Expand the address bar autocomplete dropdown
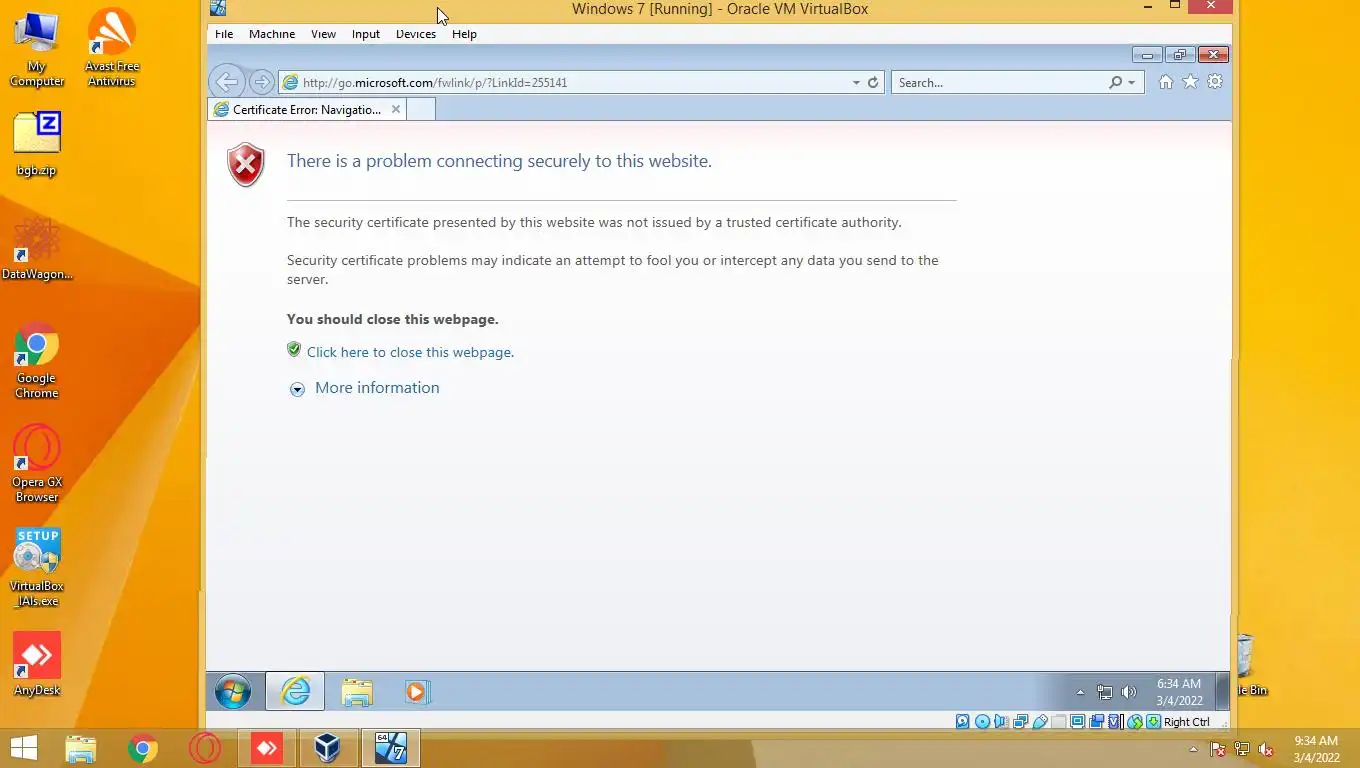This screenshot has width=1360, height=768. click(x=856, y=83)
